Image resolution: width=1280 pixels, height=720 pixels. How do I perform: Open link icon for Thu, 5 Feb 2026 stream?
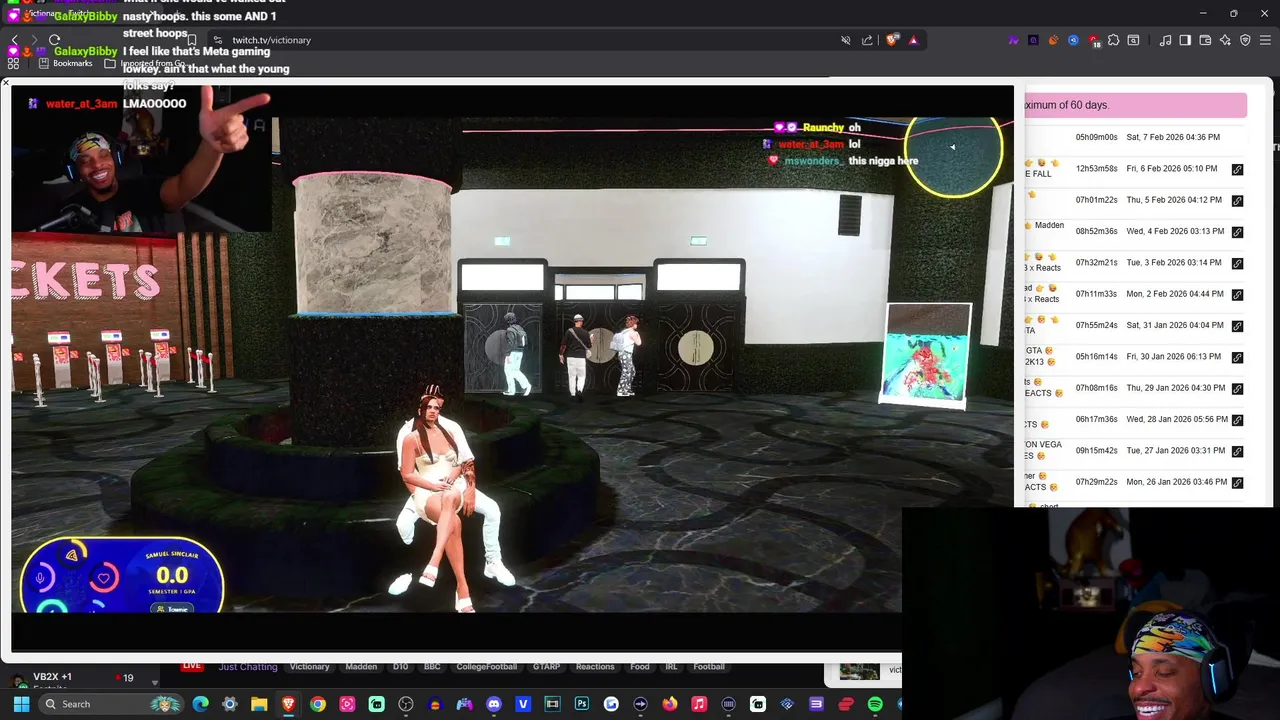[1237, 200]
